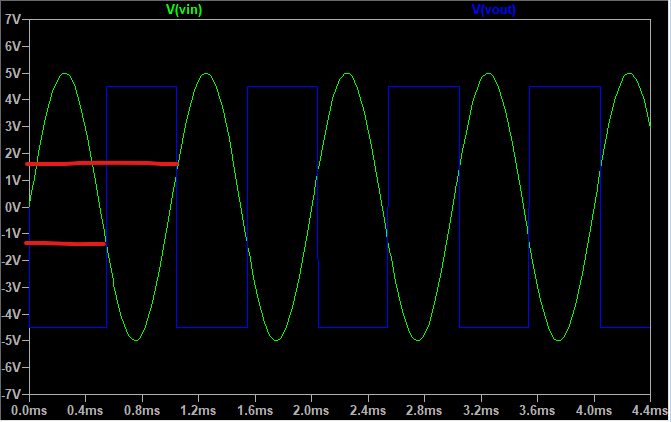Click the -5V axis label
Viewport: 671px width, 422px height.
pyautogui.click(x=11, y=341)
